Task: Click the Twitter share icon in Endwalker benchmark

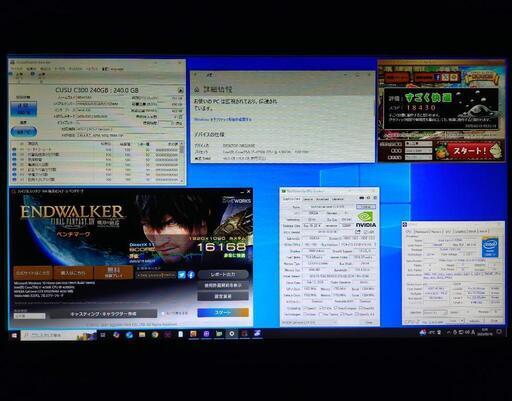Action: coord(182,275)
